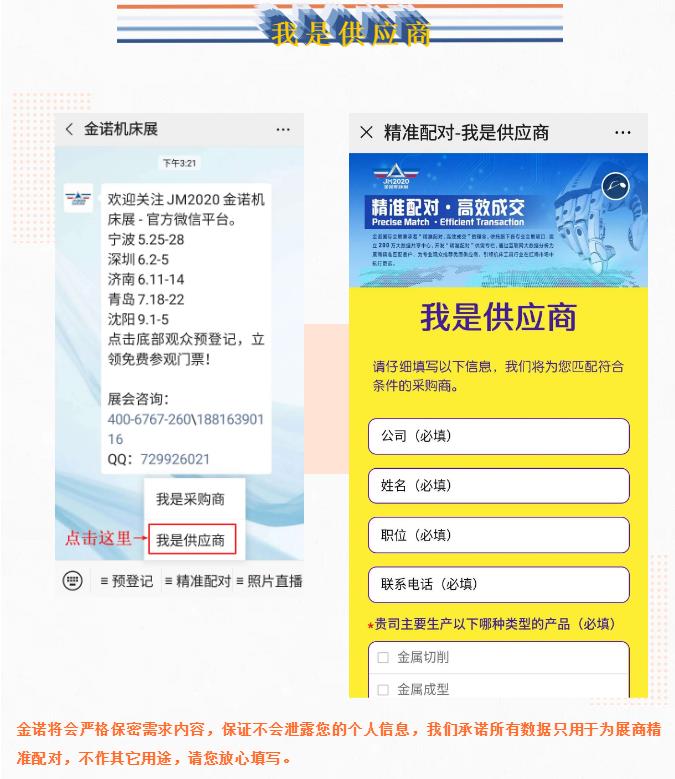This screenshot has height=779, width=675.
Task: Open the three-dots menu on supplier page
Action: [622, 133]
